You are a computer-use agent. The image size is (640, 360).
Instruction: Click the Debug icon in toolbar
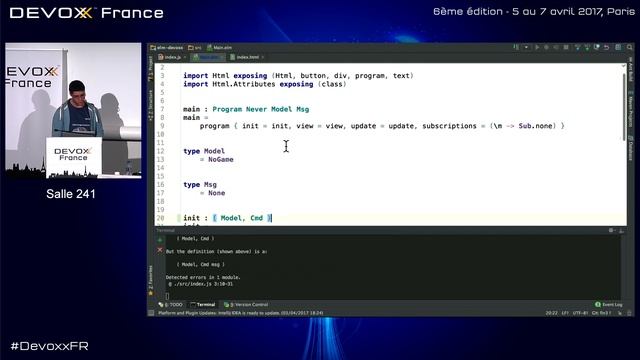(547, 47)
